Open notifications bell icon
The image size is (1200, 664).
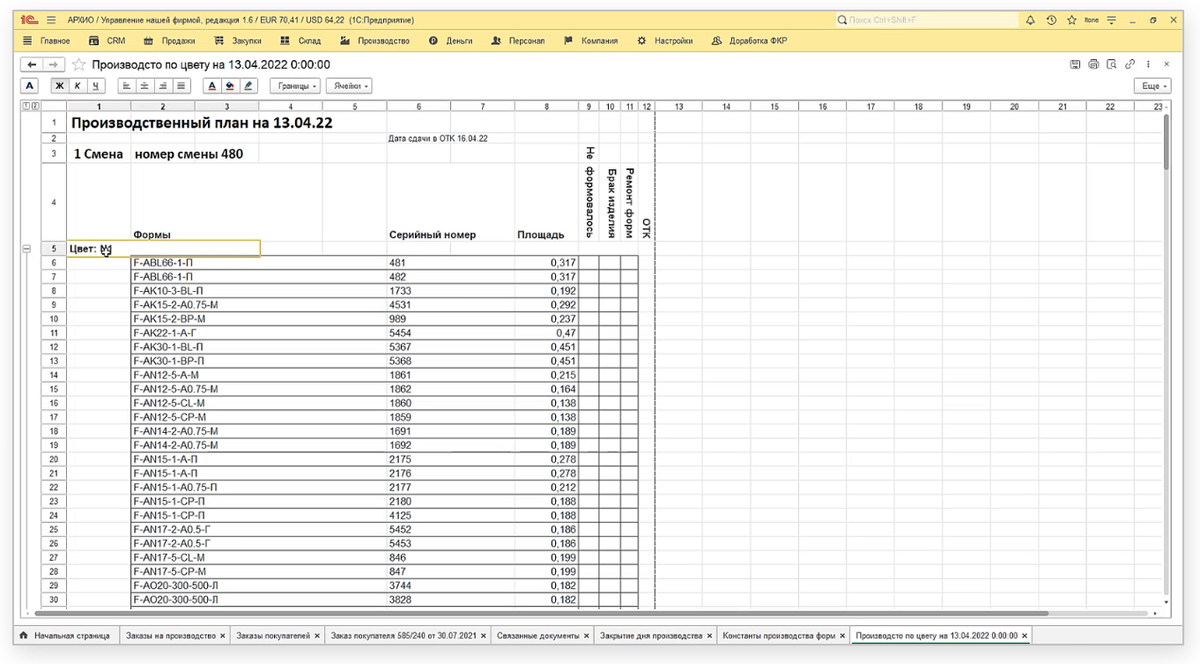(x=1030, y=20)
